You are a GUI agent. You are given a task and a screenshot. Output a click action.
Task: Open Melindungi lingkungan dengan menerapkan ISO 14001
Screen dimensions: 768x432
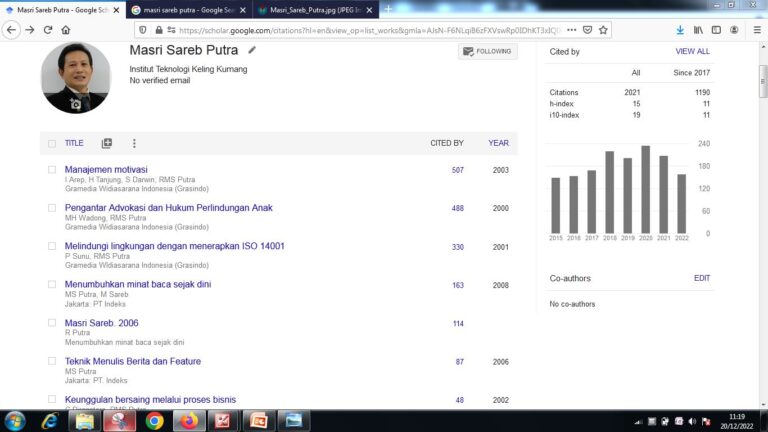click(174, 246)
